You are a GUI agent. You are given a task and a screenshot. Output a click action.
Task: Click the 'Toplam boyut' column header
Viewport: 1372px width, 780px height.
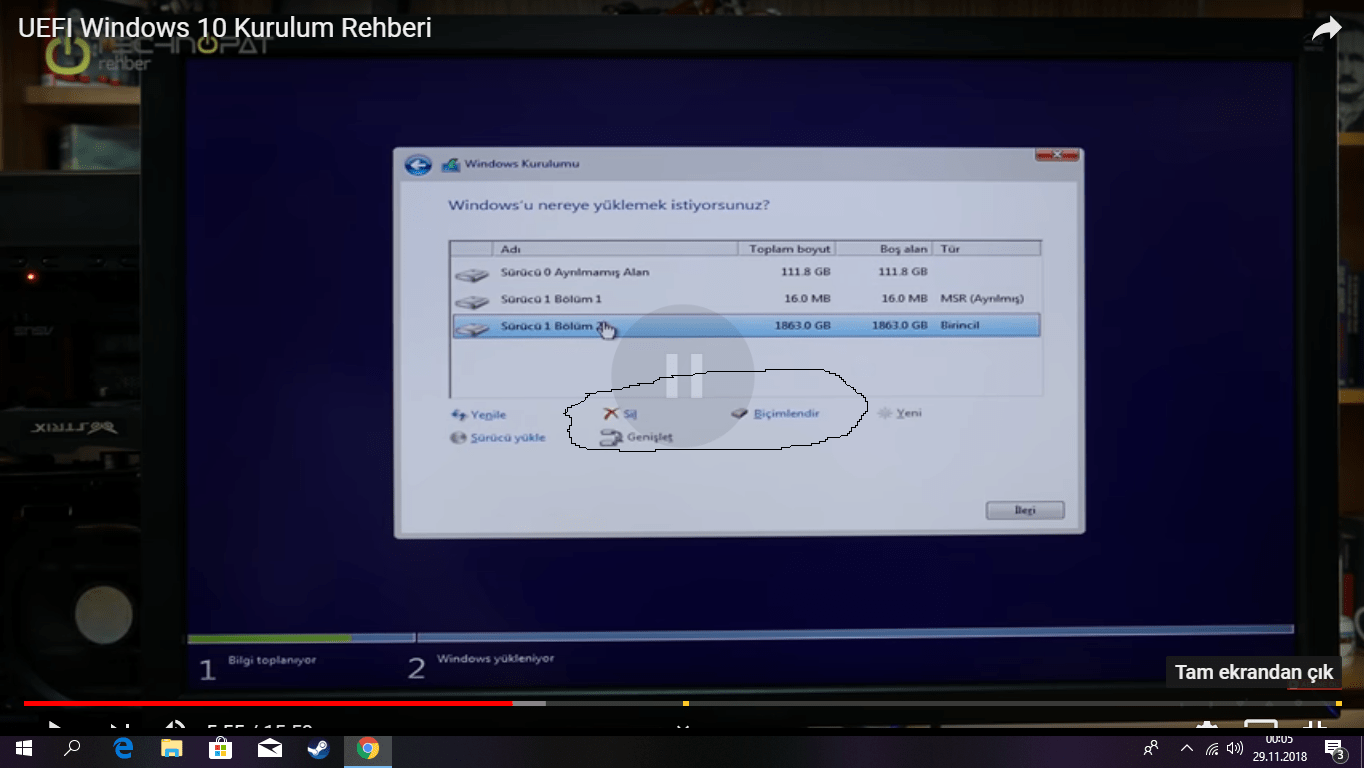[789, 248]
